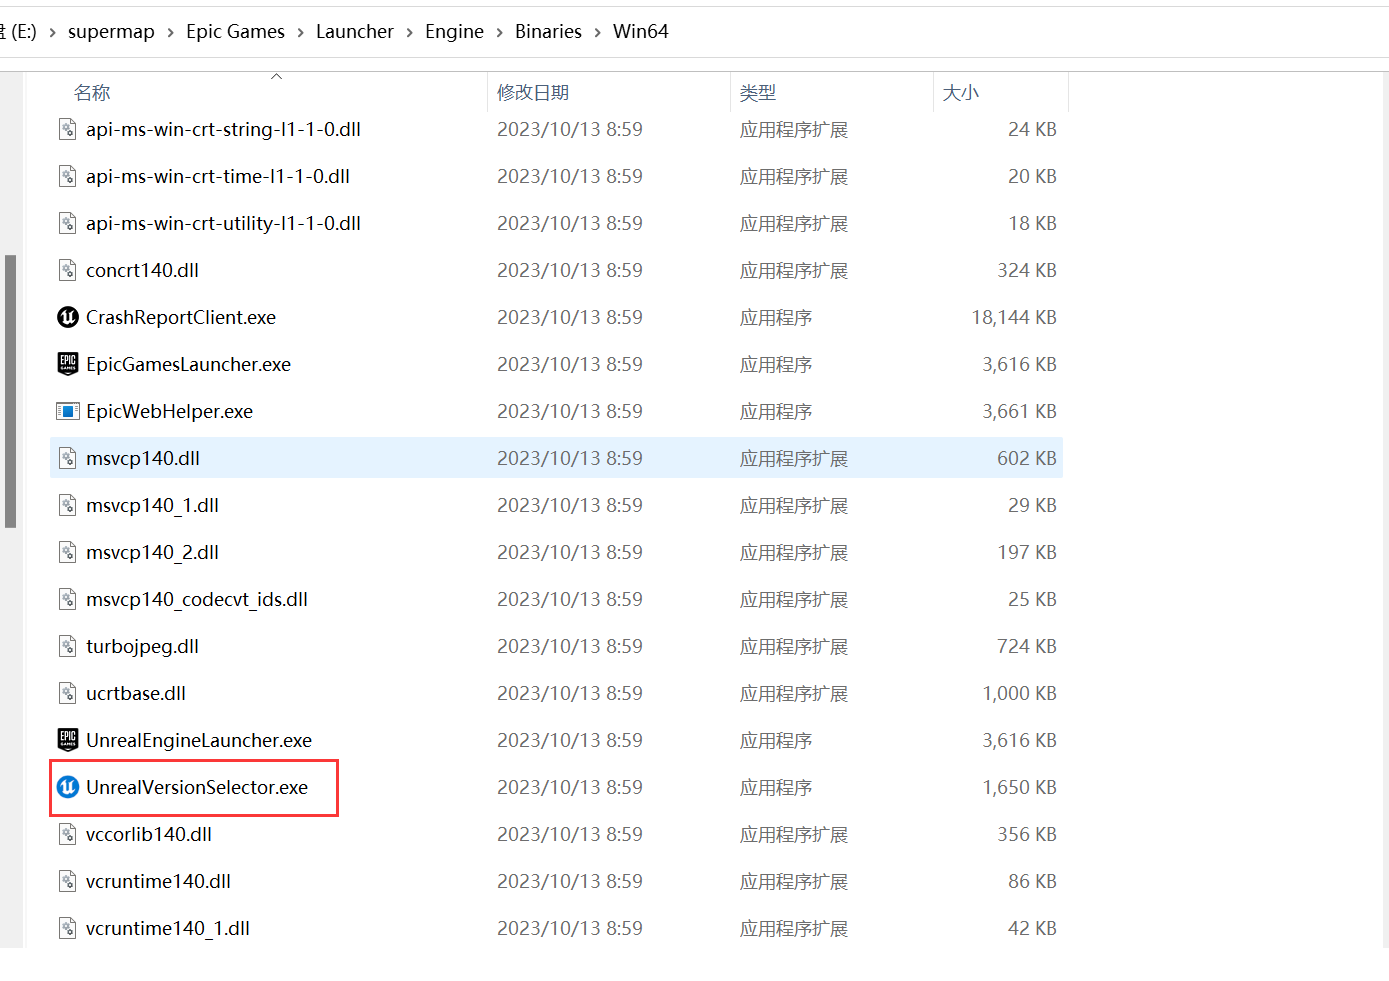1389x981 pixels.
Task: Select the EpicGamesLauncher.exe Epic icon
Action: tap(68, 364)
